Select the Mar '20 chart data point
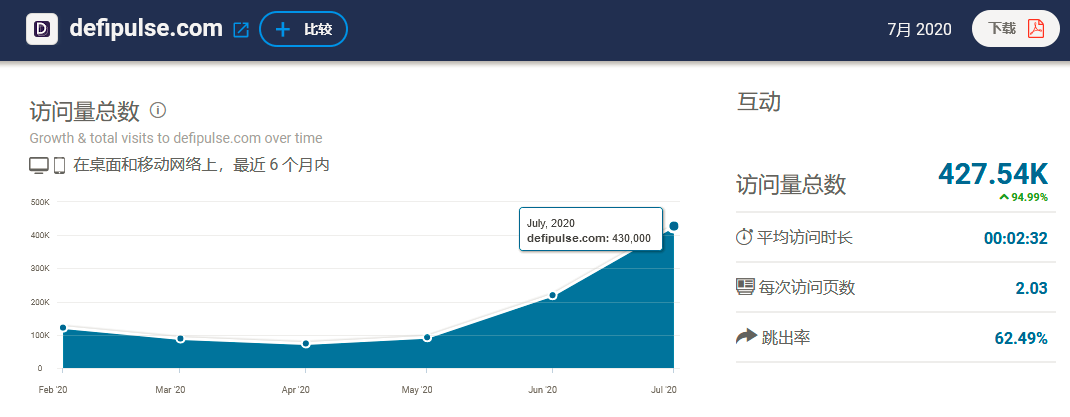The image size is (1070, 417). [x=180, y=339]
